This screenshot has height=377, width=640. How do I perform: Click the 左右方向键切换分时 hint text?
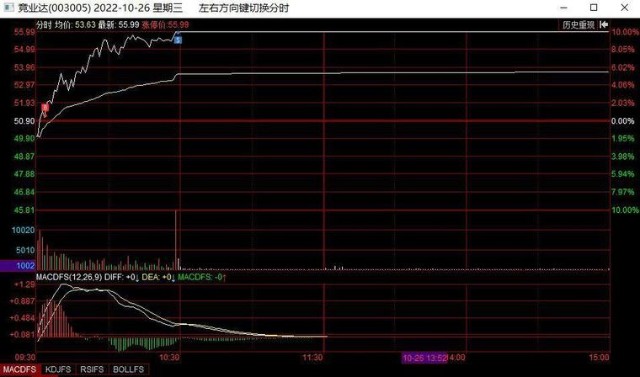click(244, 8)
